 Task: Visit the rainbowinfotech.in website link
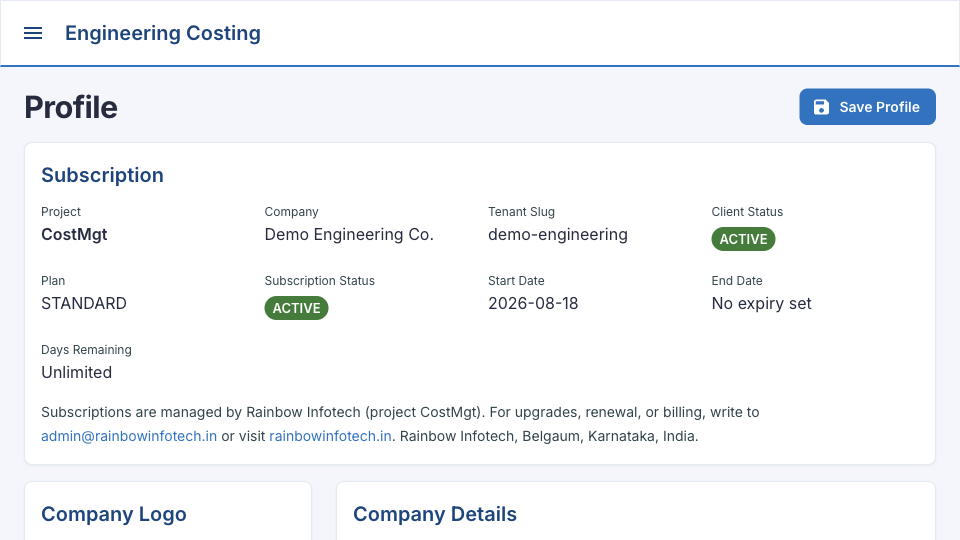point(331,436)
